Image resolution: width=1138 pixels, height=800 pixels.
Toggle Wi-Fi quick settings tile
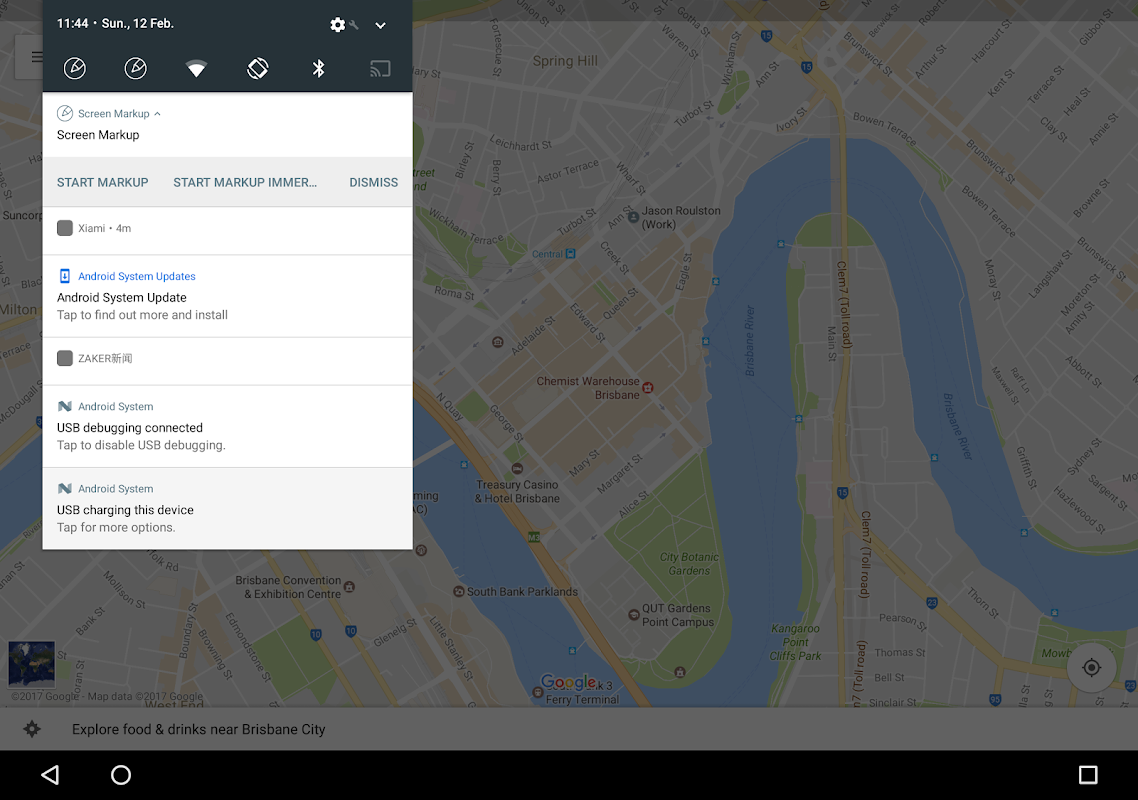(196, 69)
